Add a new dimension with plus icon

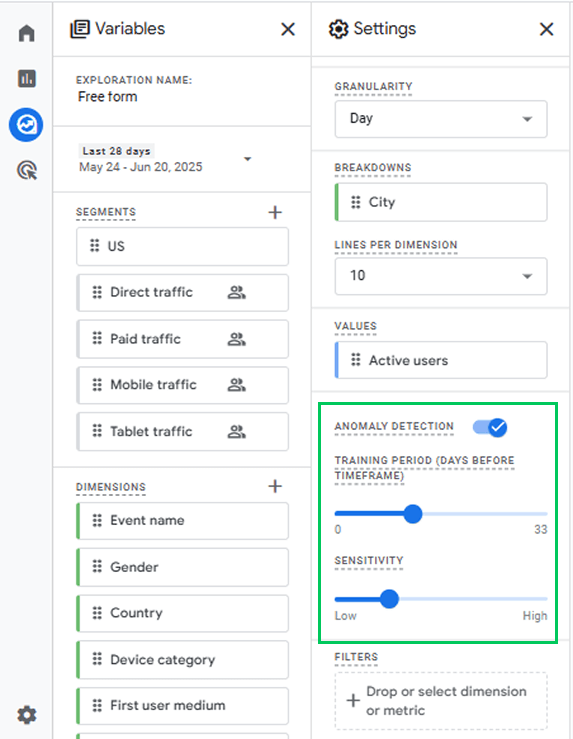pos(275,486)
